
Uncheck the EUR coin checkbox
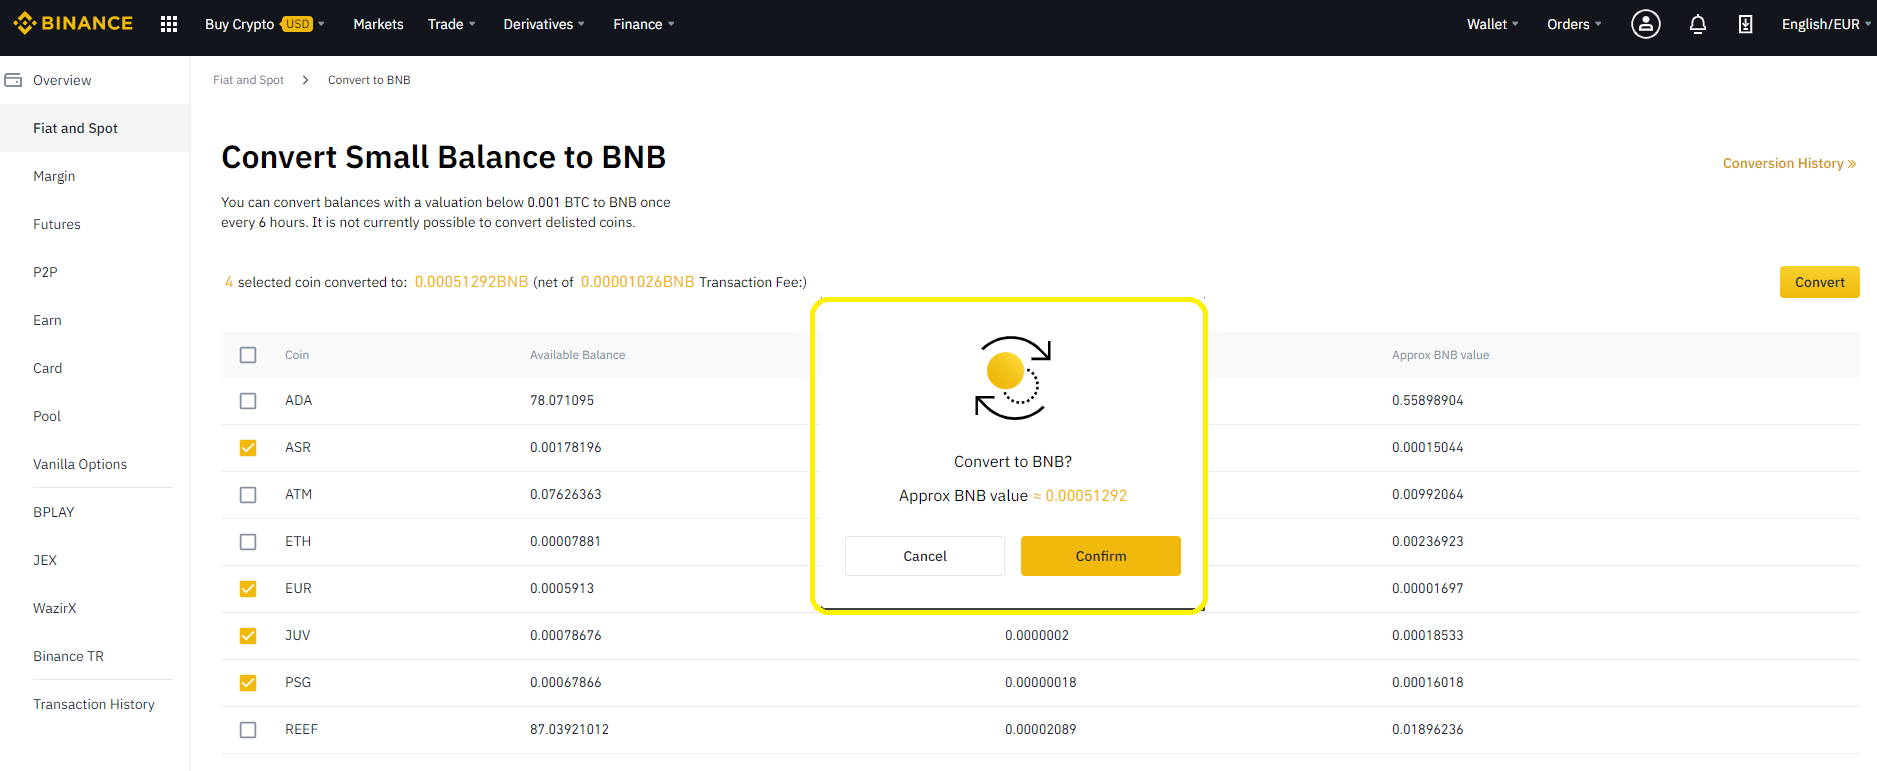coord(248,589)
